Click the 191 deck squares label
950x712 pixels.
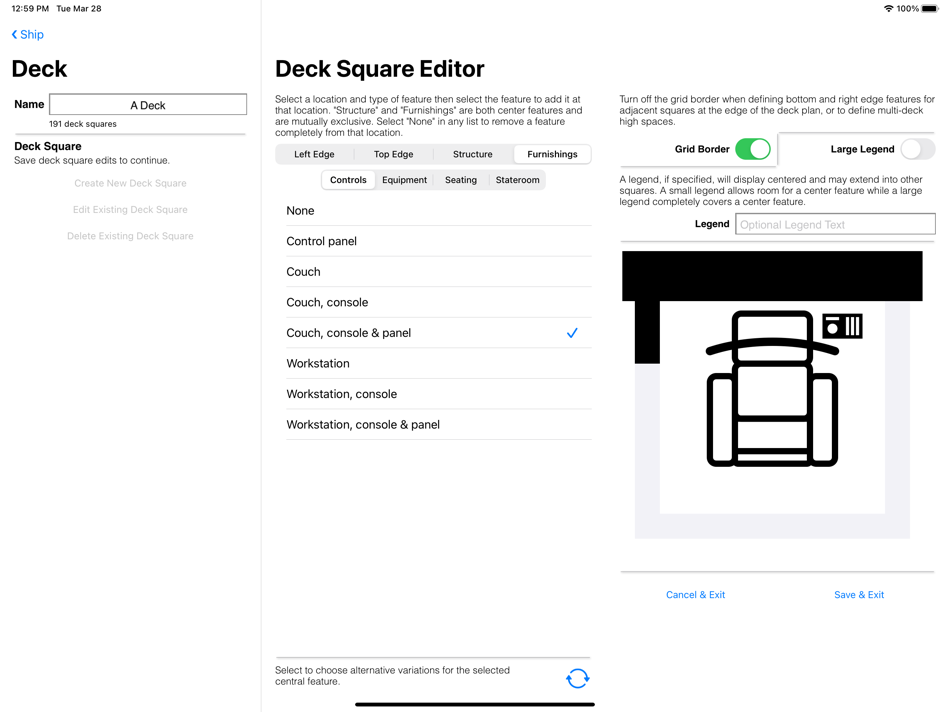point(83,124)
